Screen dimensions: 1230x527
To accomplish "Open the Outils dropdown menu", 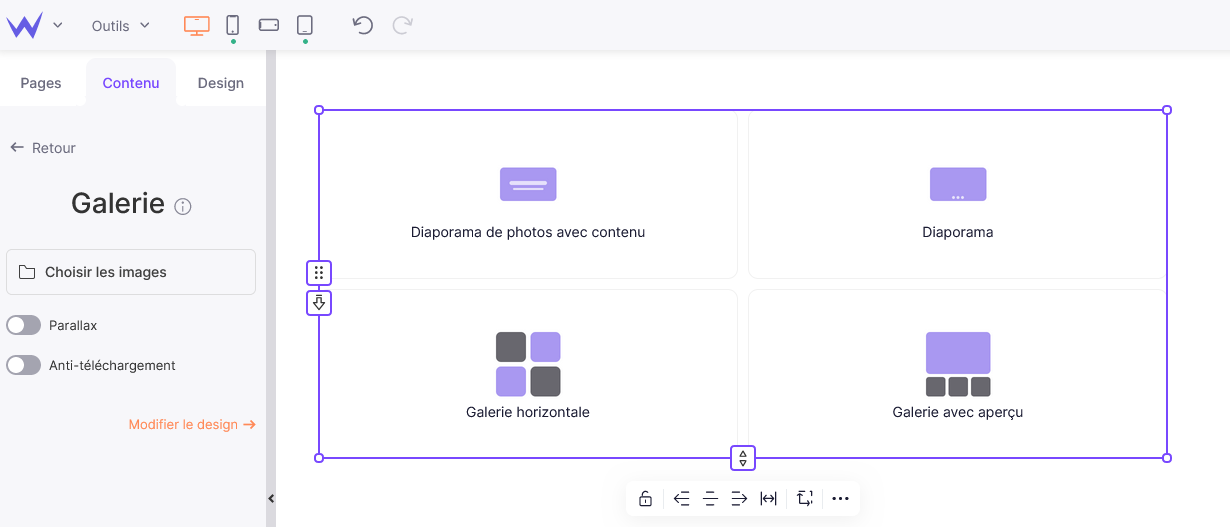I will tap(120, 26).
